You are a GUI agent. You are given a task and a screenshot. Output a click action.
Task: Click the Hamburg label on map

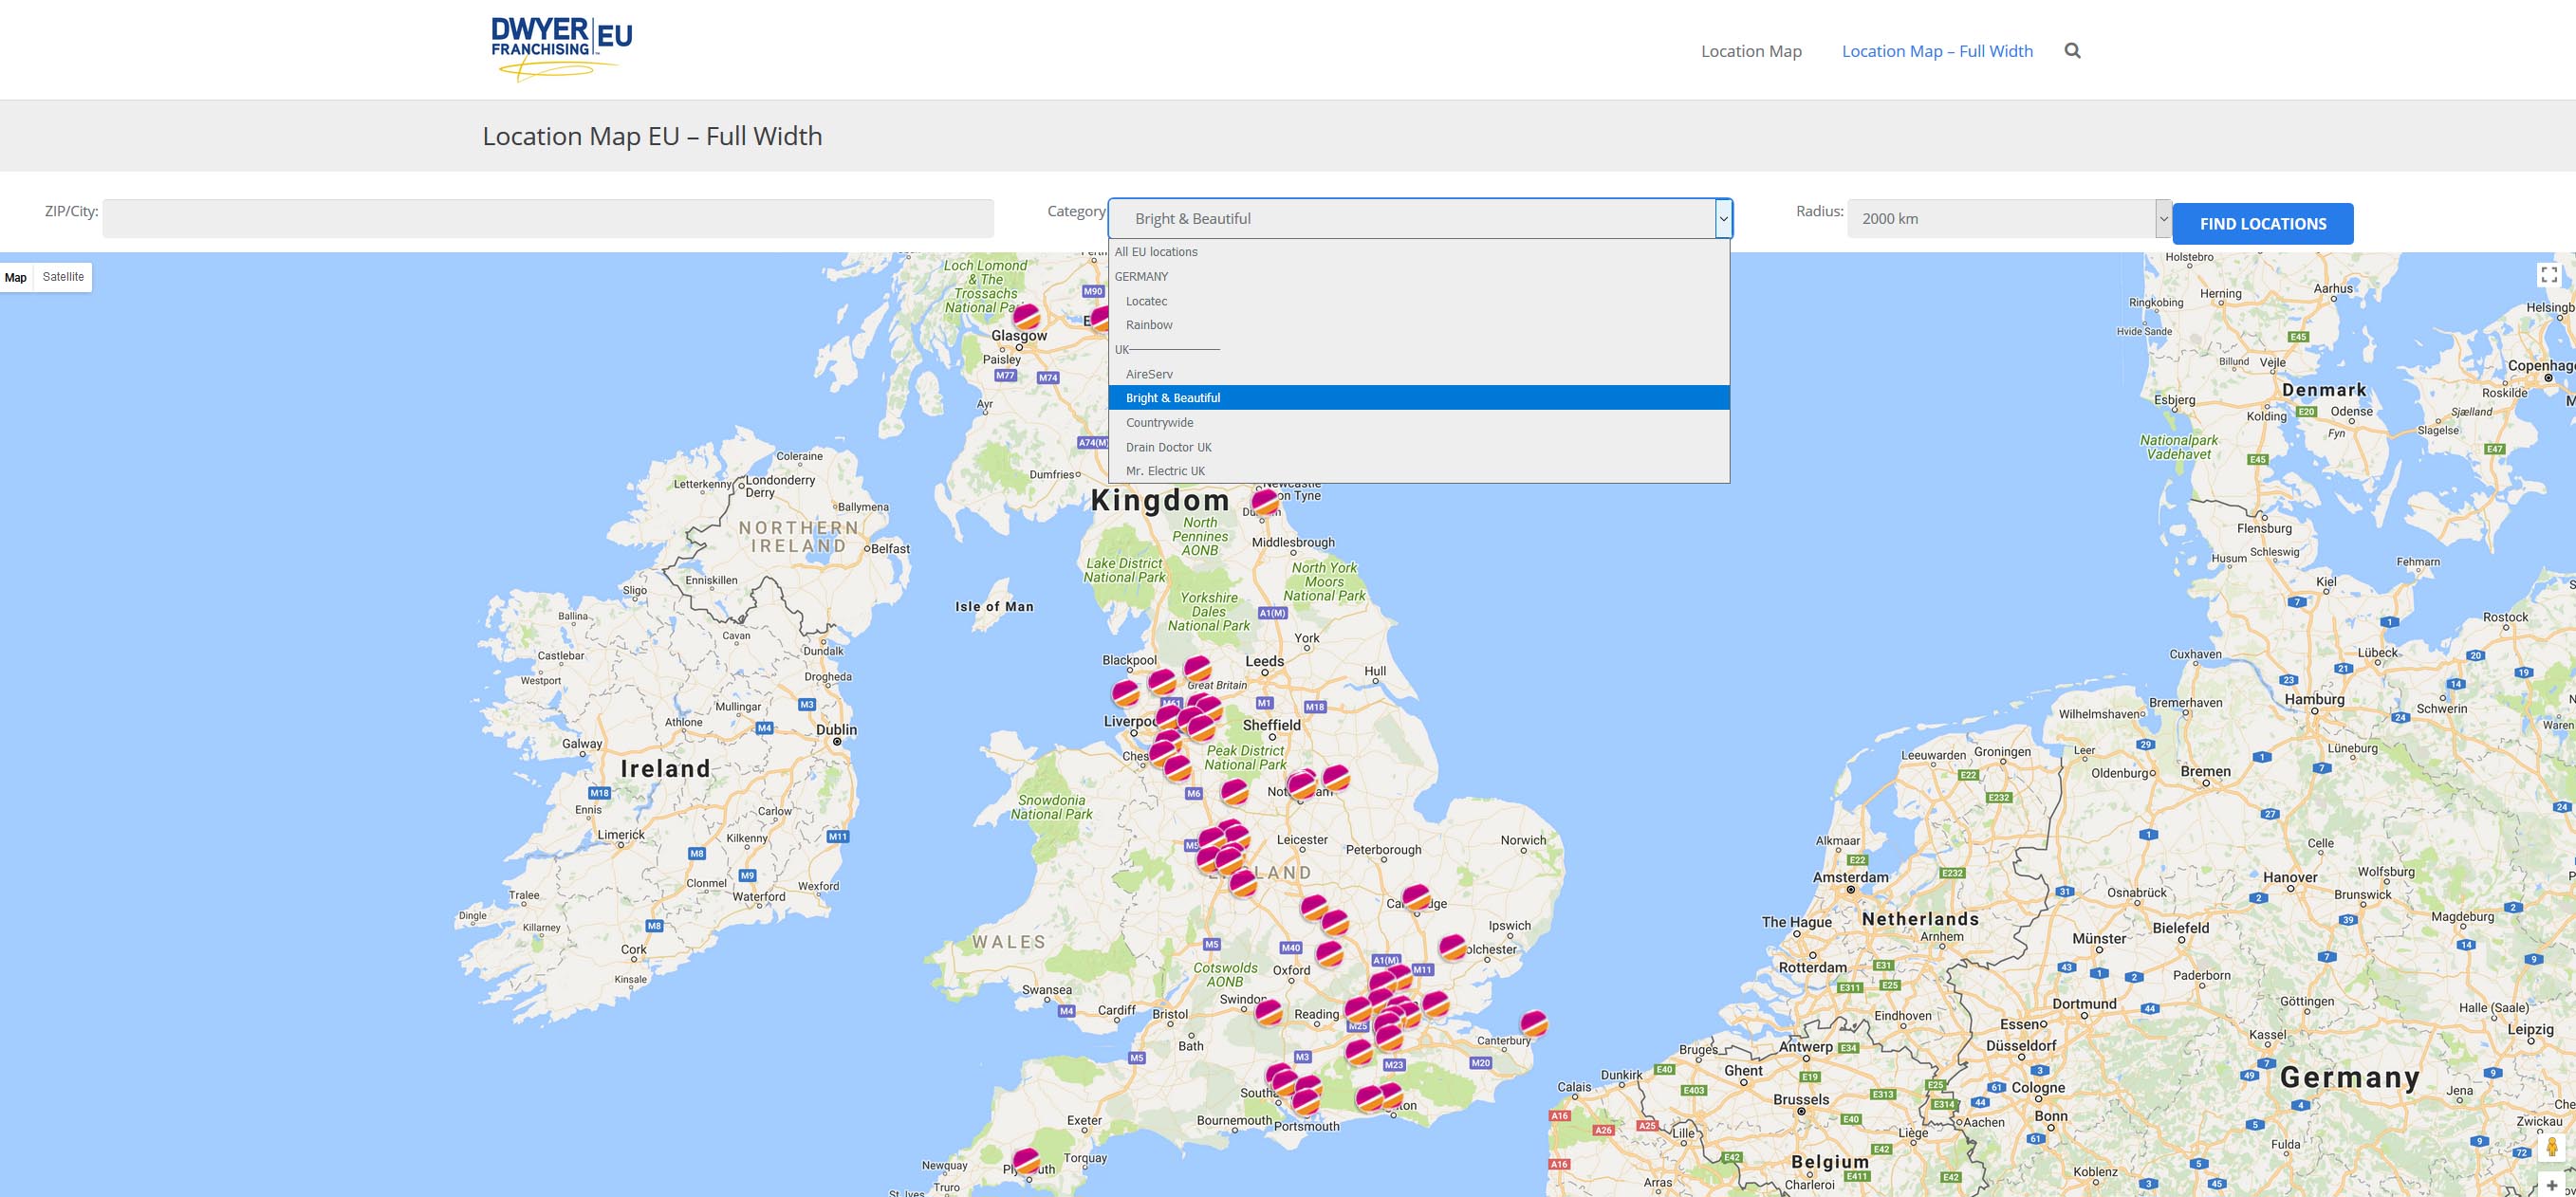click(2314, 699)
